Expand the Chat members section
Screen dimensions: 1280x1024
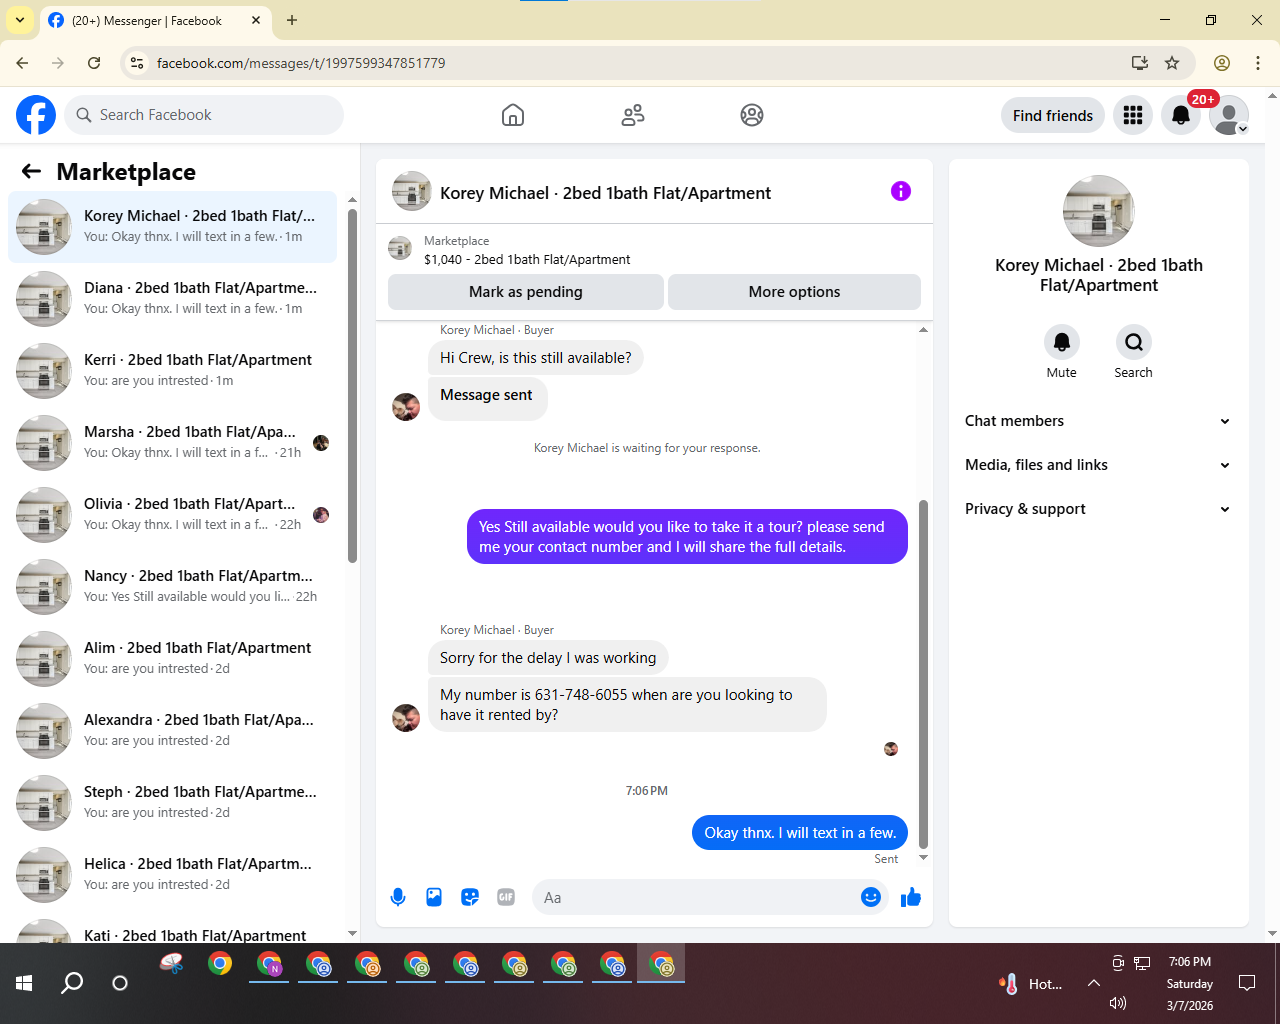click(x=1098, y=421)
